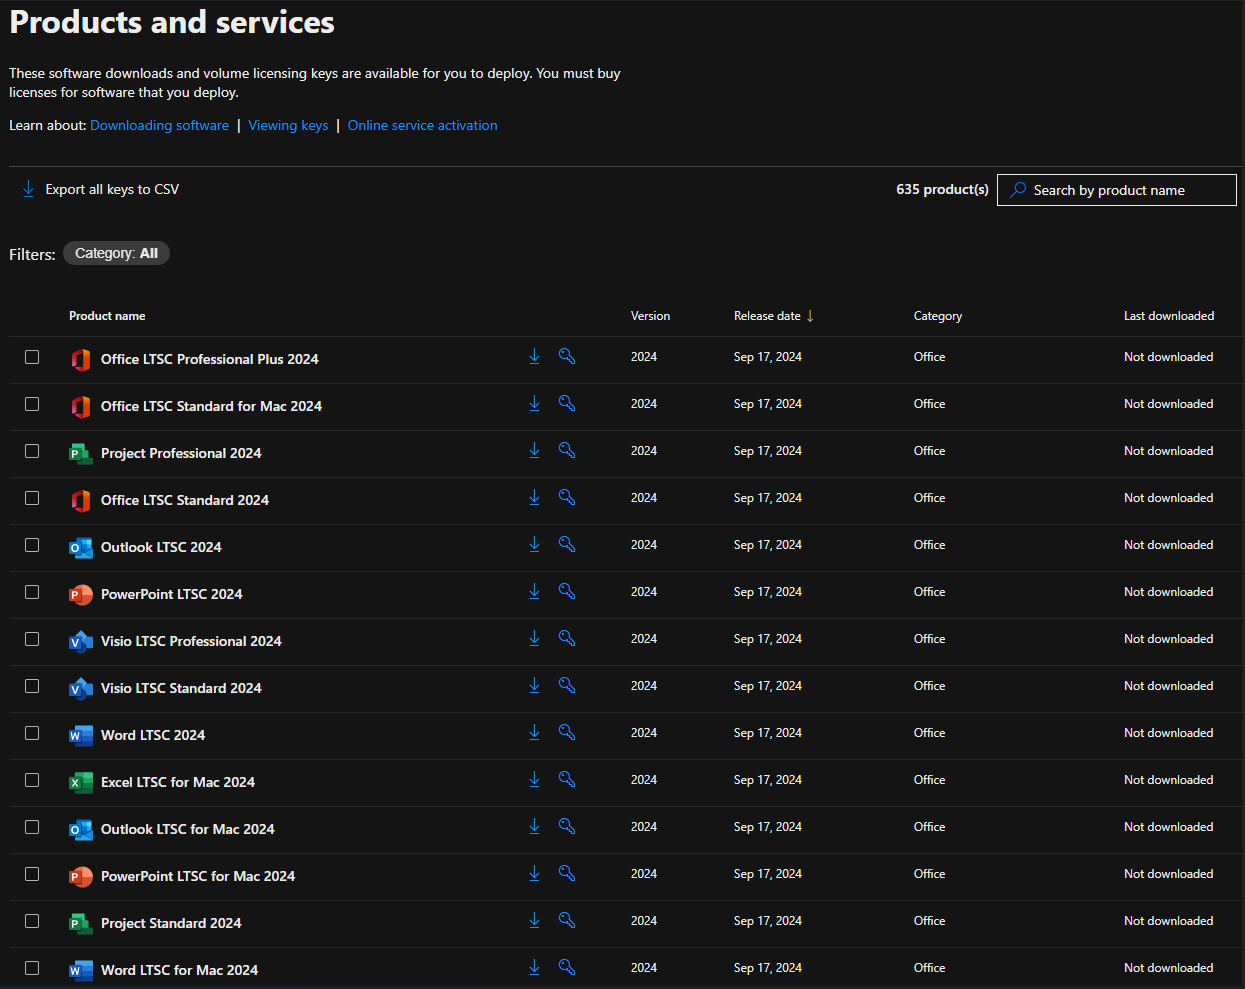The height and width of the screenshot is (989, 1245).
Task: Download Visio LTSC Standard 2024
Action: click(x=534, y=685)
